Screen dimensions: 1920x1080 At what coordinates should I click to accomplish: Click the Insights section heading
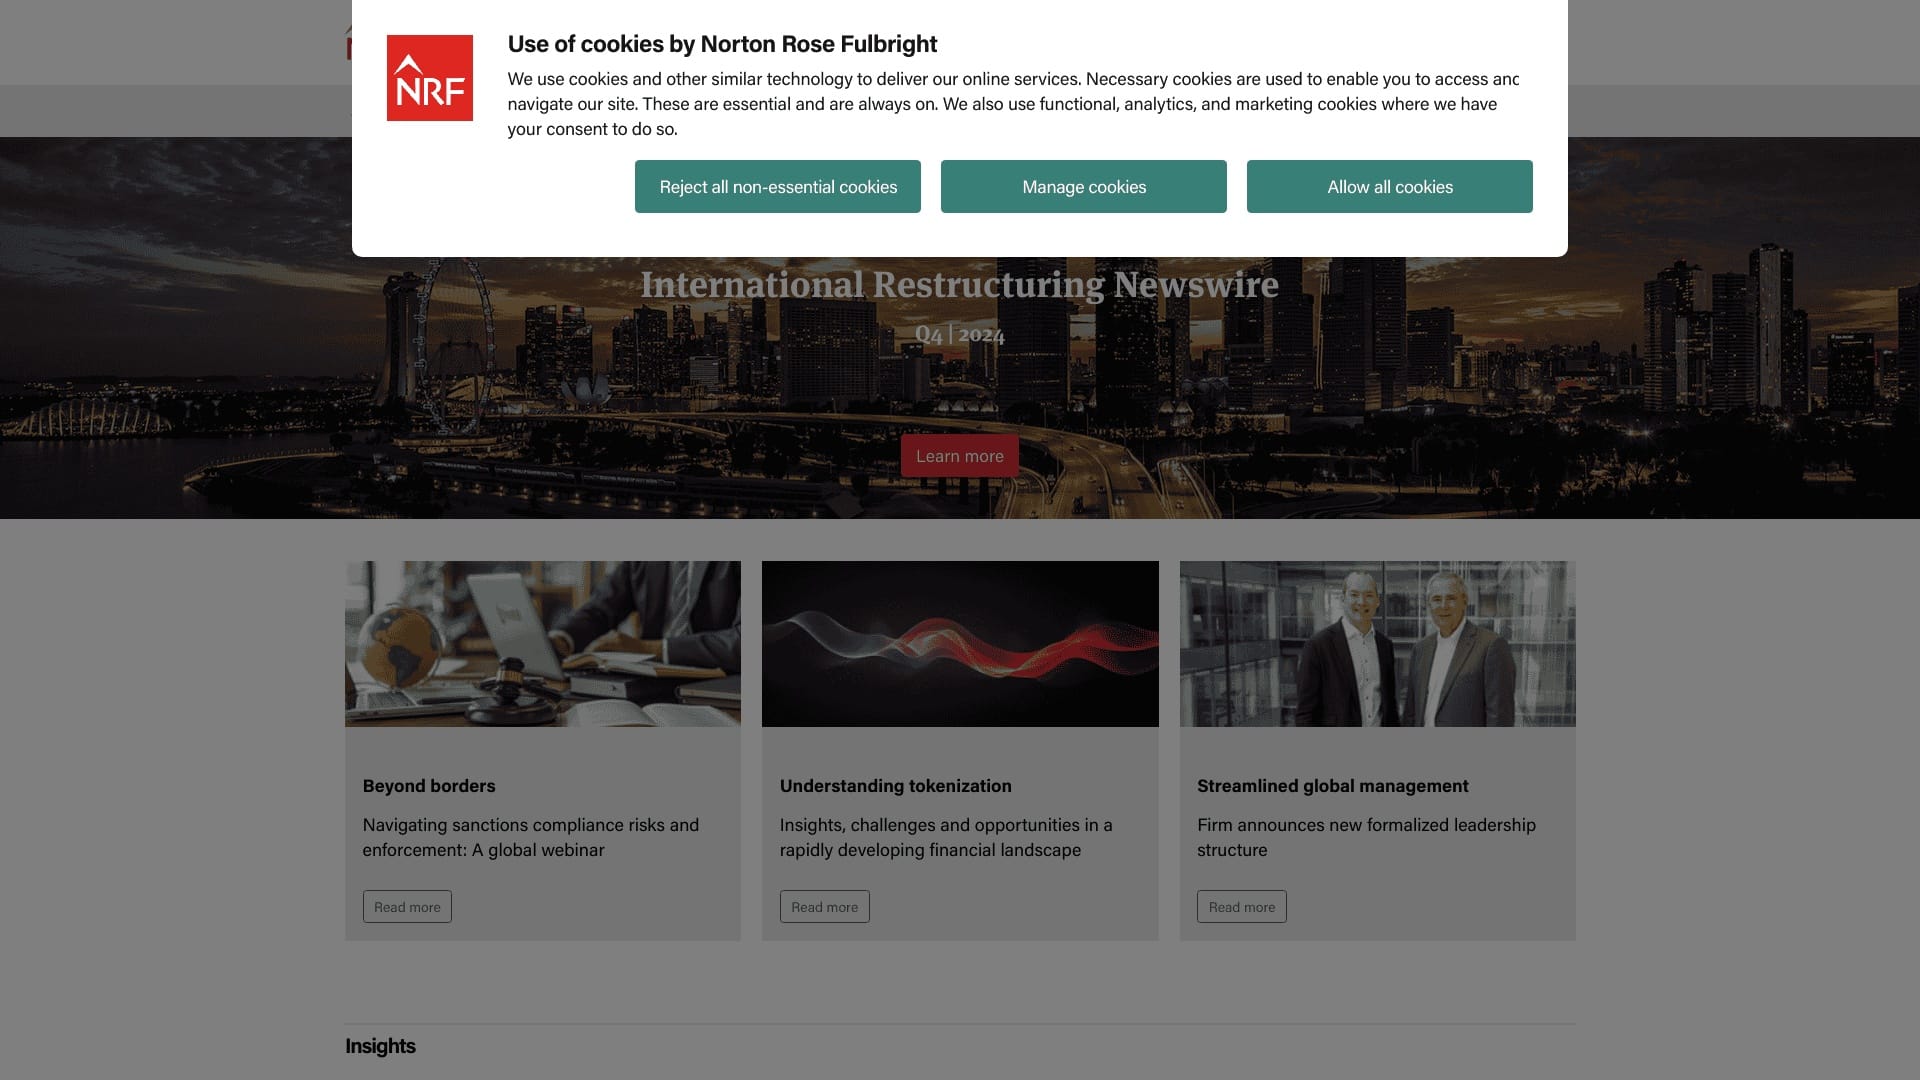click(380, 1045)
